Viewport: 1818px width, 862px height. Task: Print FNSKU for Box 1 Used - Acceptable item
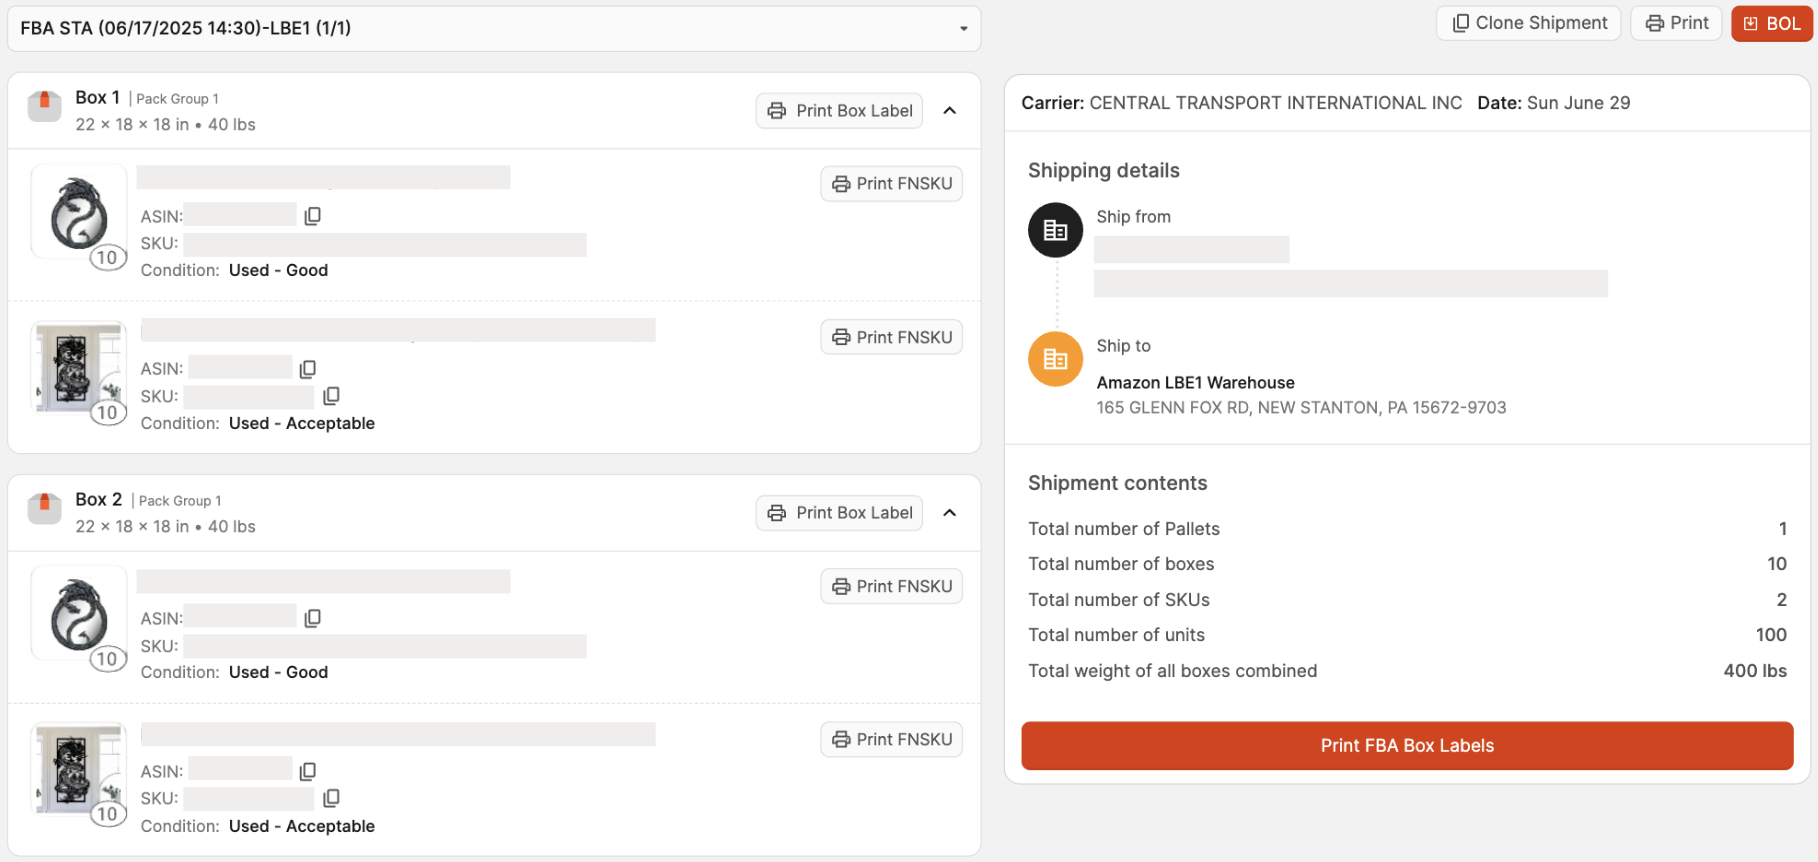click(x=891, y=337)
